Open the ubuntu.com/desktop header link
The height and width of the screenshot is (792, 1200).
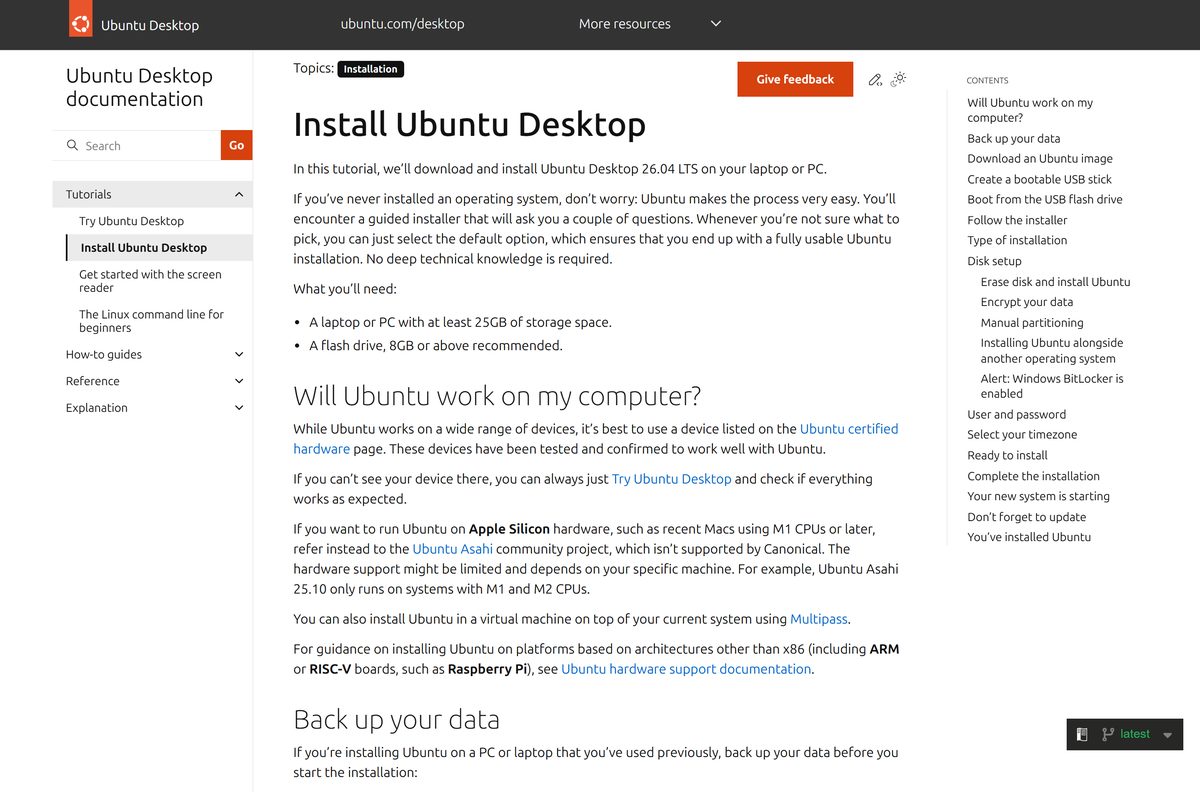[x=402, y=24]
